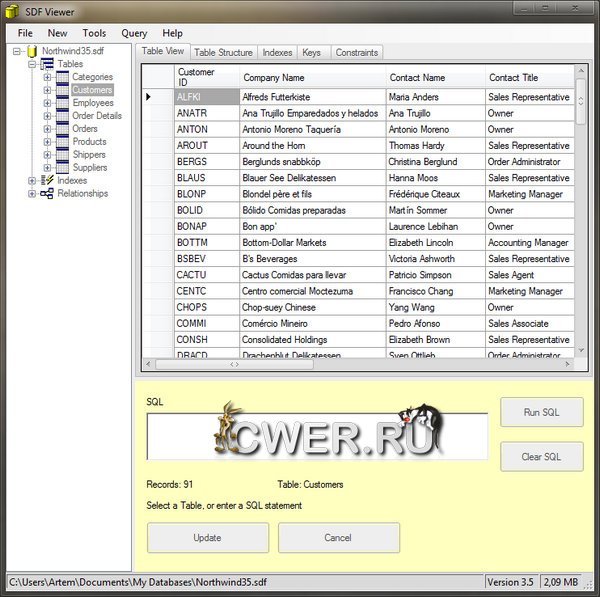The width and height of the screenshot is (600, 597).
Task: Click the Employees table icon
Action: pos(62,103)
